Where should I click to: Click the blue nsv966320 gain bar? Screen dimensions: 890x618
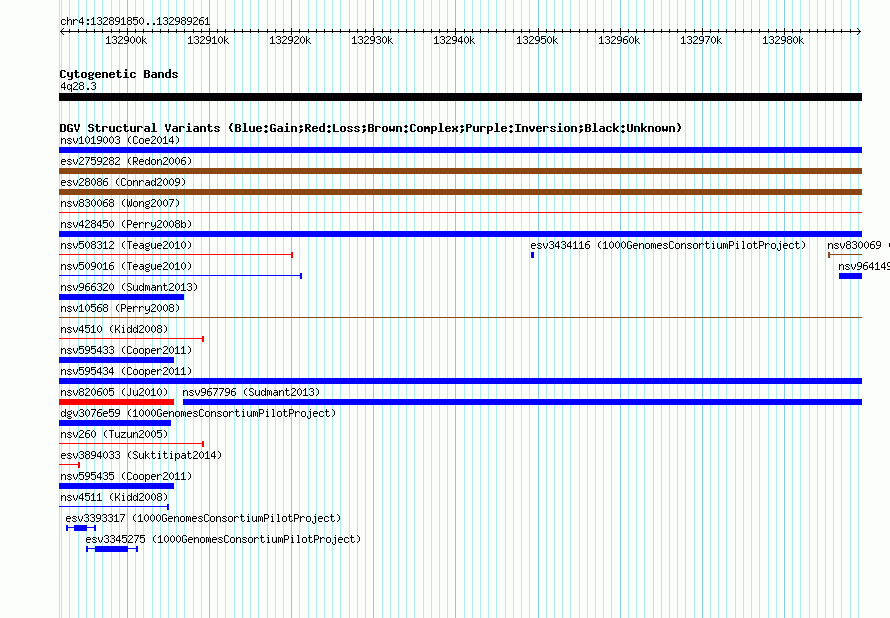click(121, 297)
